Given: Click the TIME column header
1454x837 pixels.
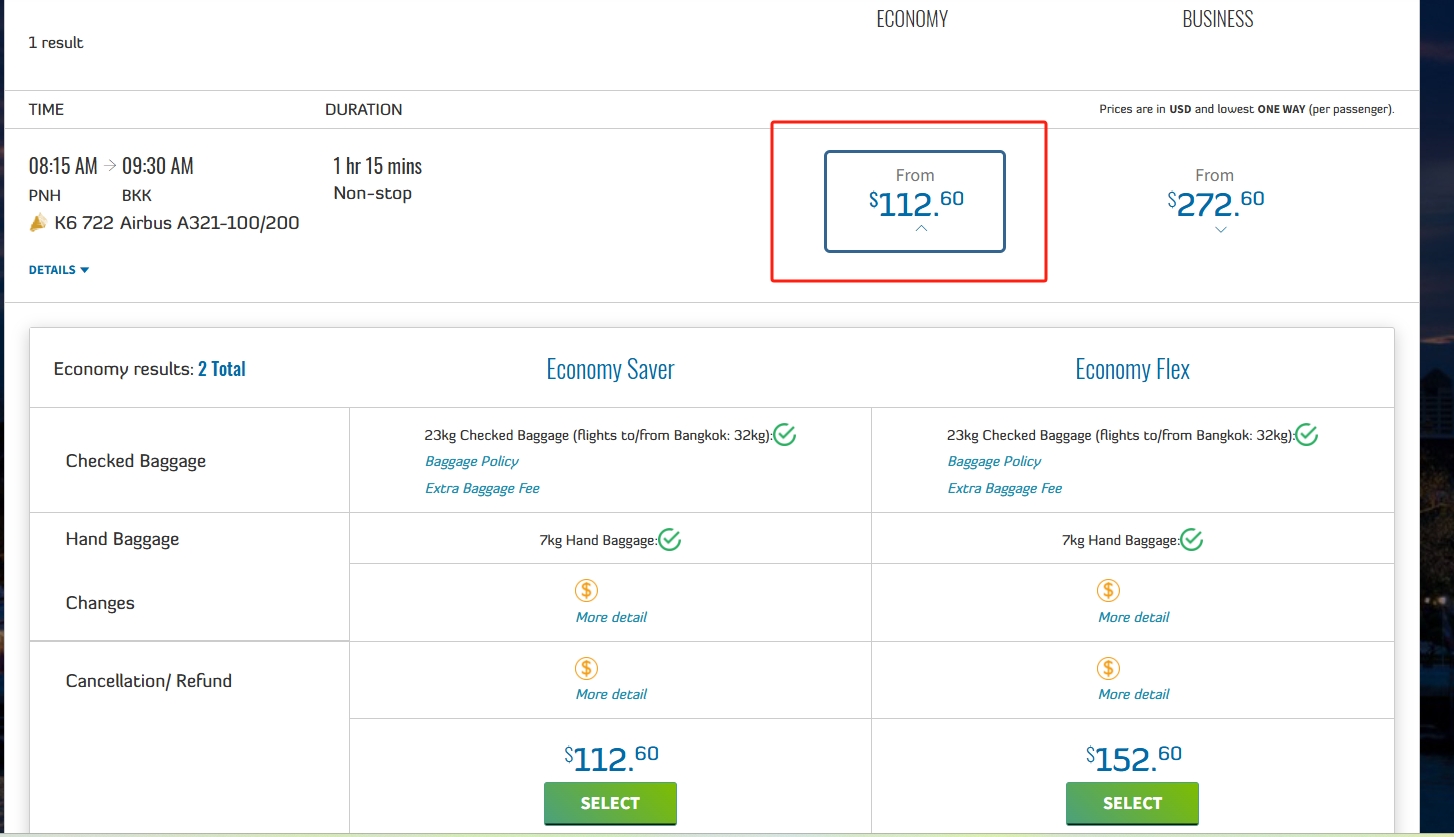Looking at the screenshot, I should 46,109.
